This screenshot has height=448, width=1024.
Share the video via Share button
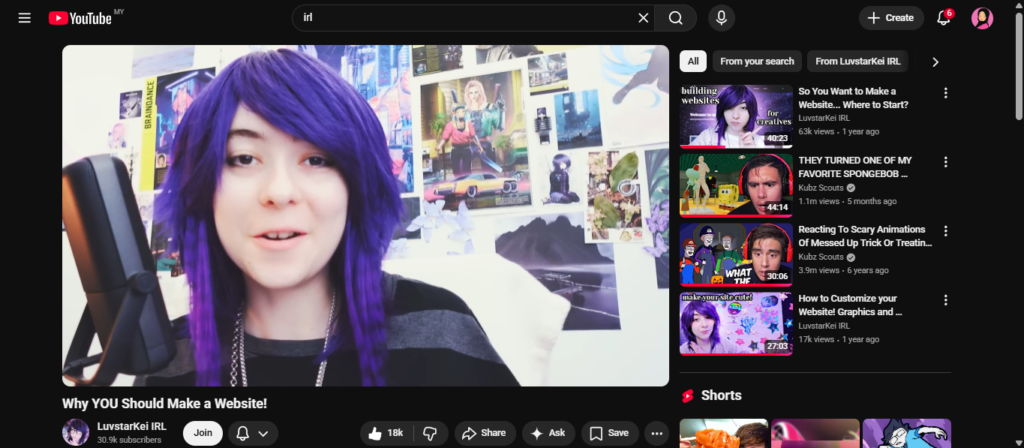click(x=484, y=433)
